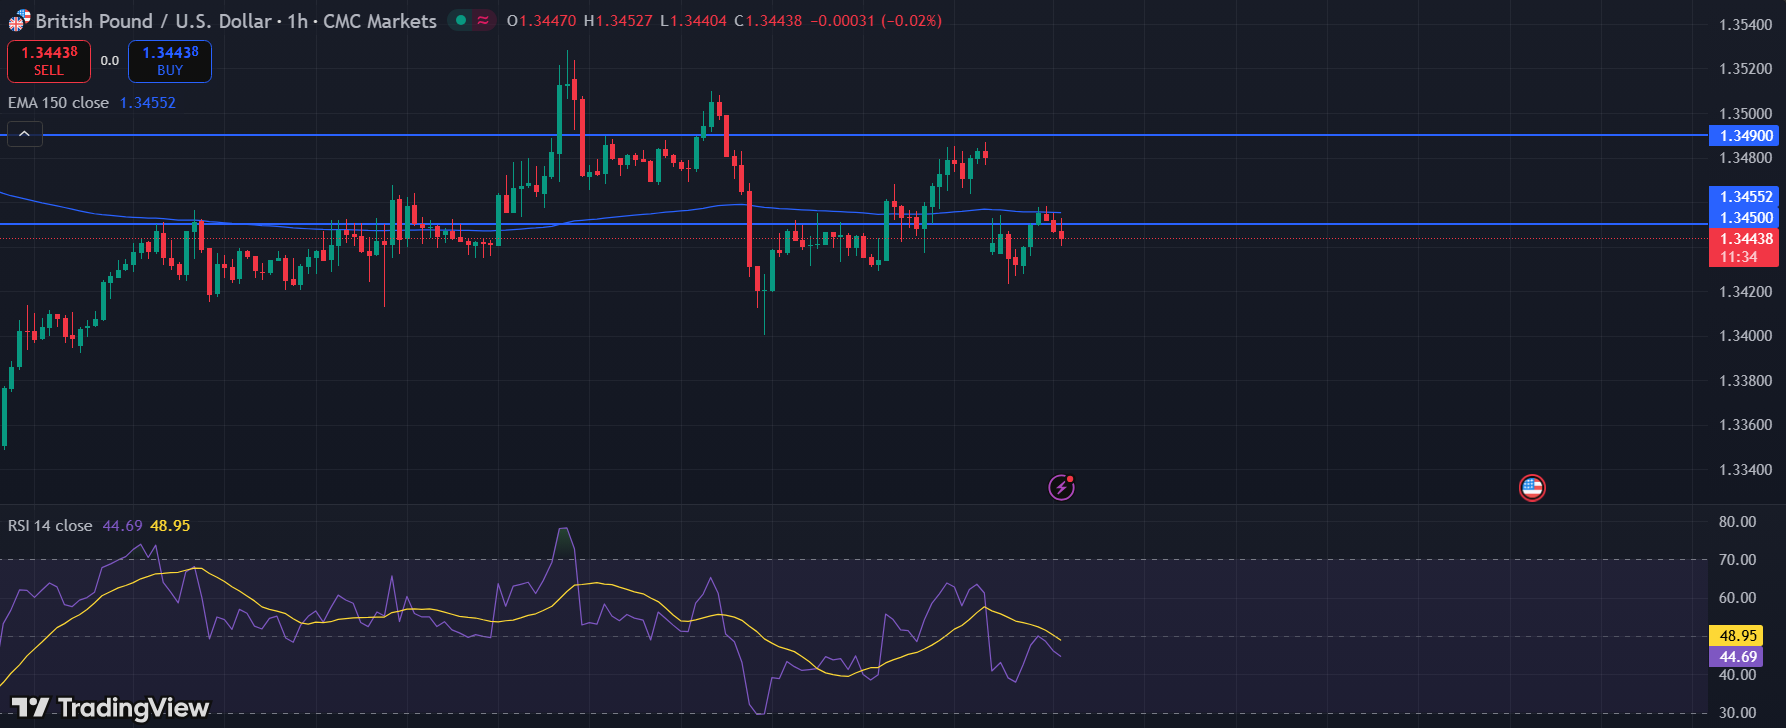Click the TradingView logo
Screen dimensions: 1786x728
[110, 708]
